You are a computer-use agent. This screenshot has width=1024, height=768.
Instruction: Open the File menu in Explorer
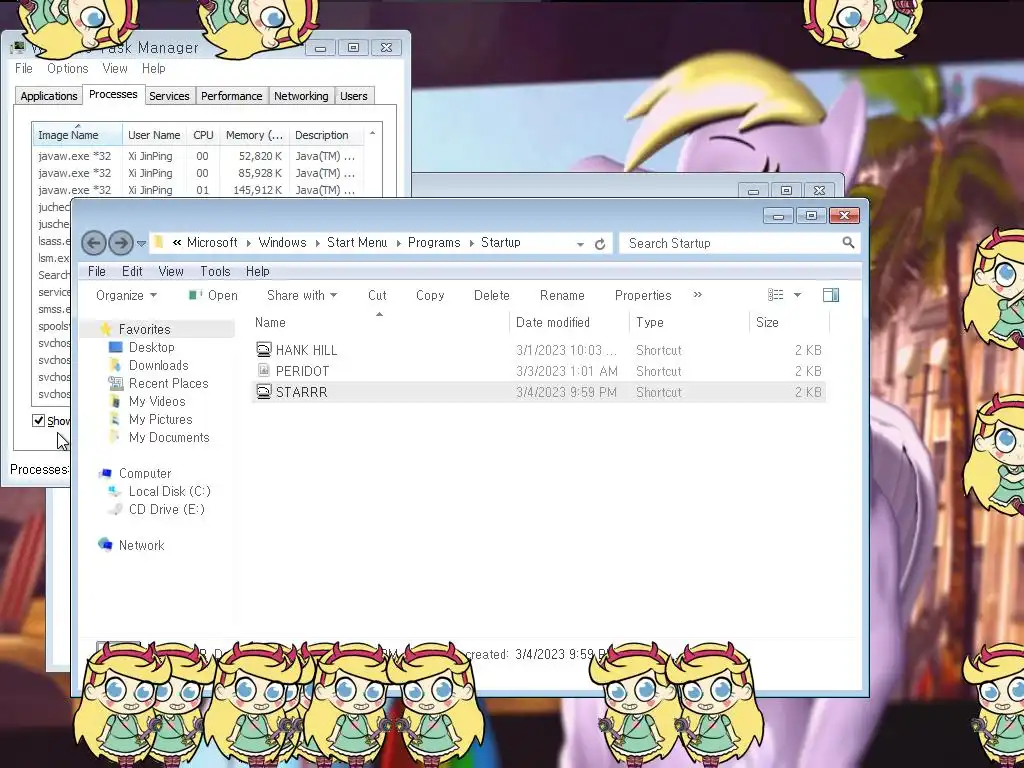pos(97,271)
